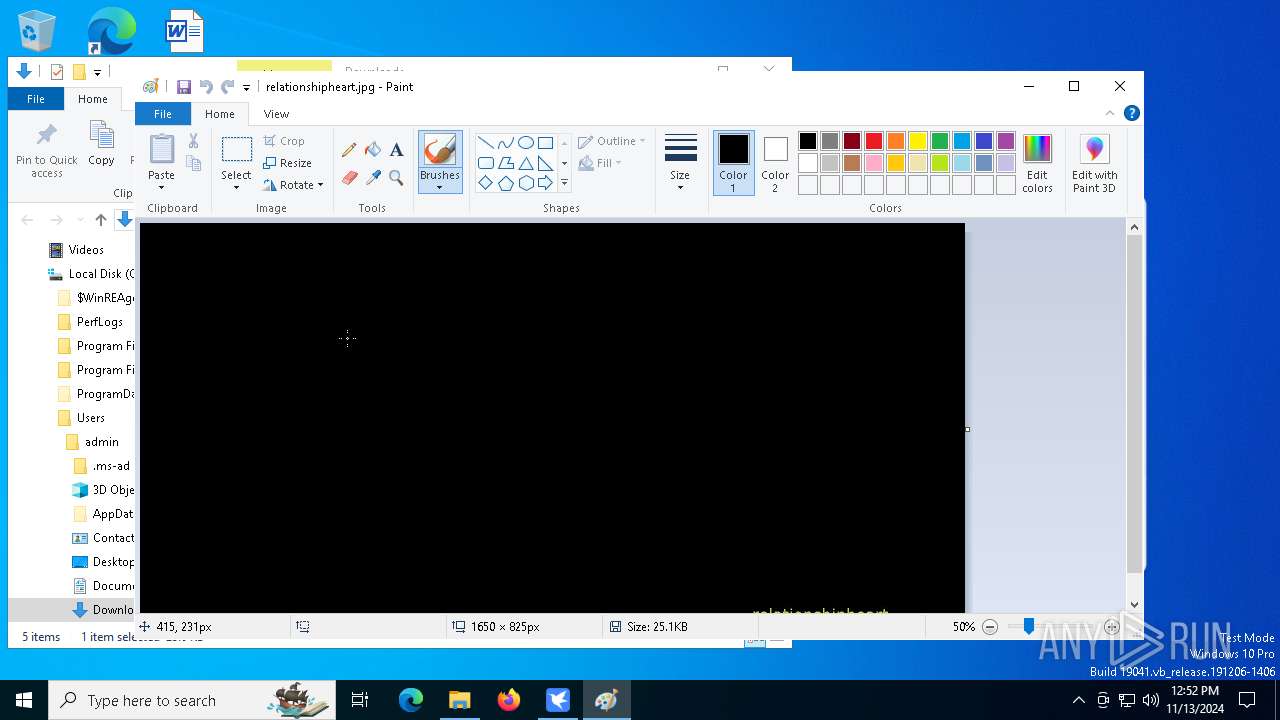Open the Size line thickness dropdown
1280x720 pixels.
(680, 163)
